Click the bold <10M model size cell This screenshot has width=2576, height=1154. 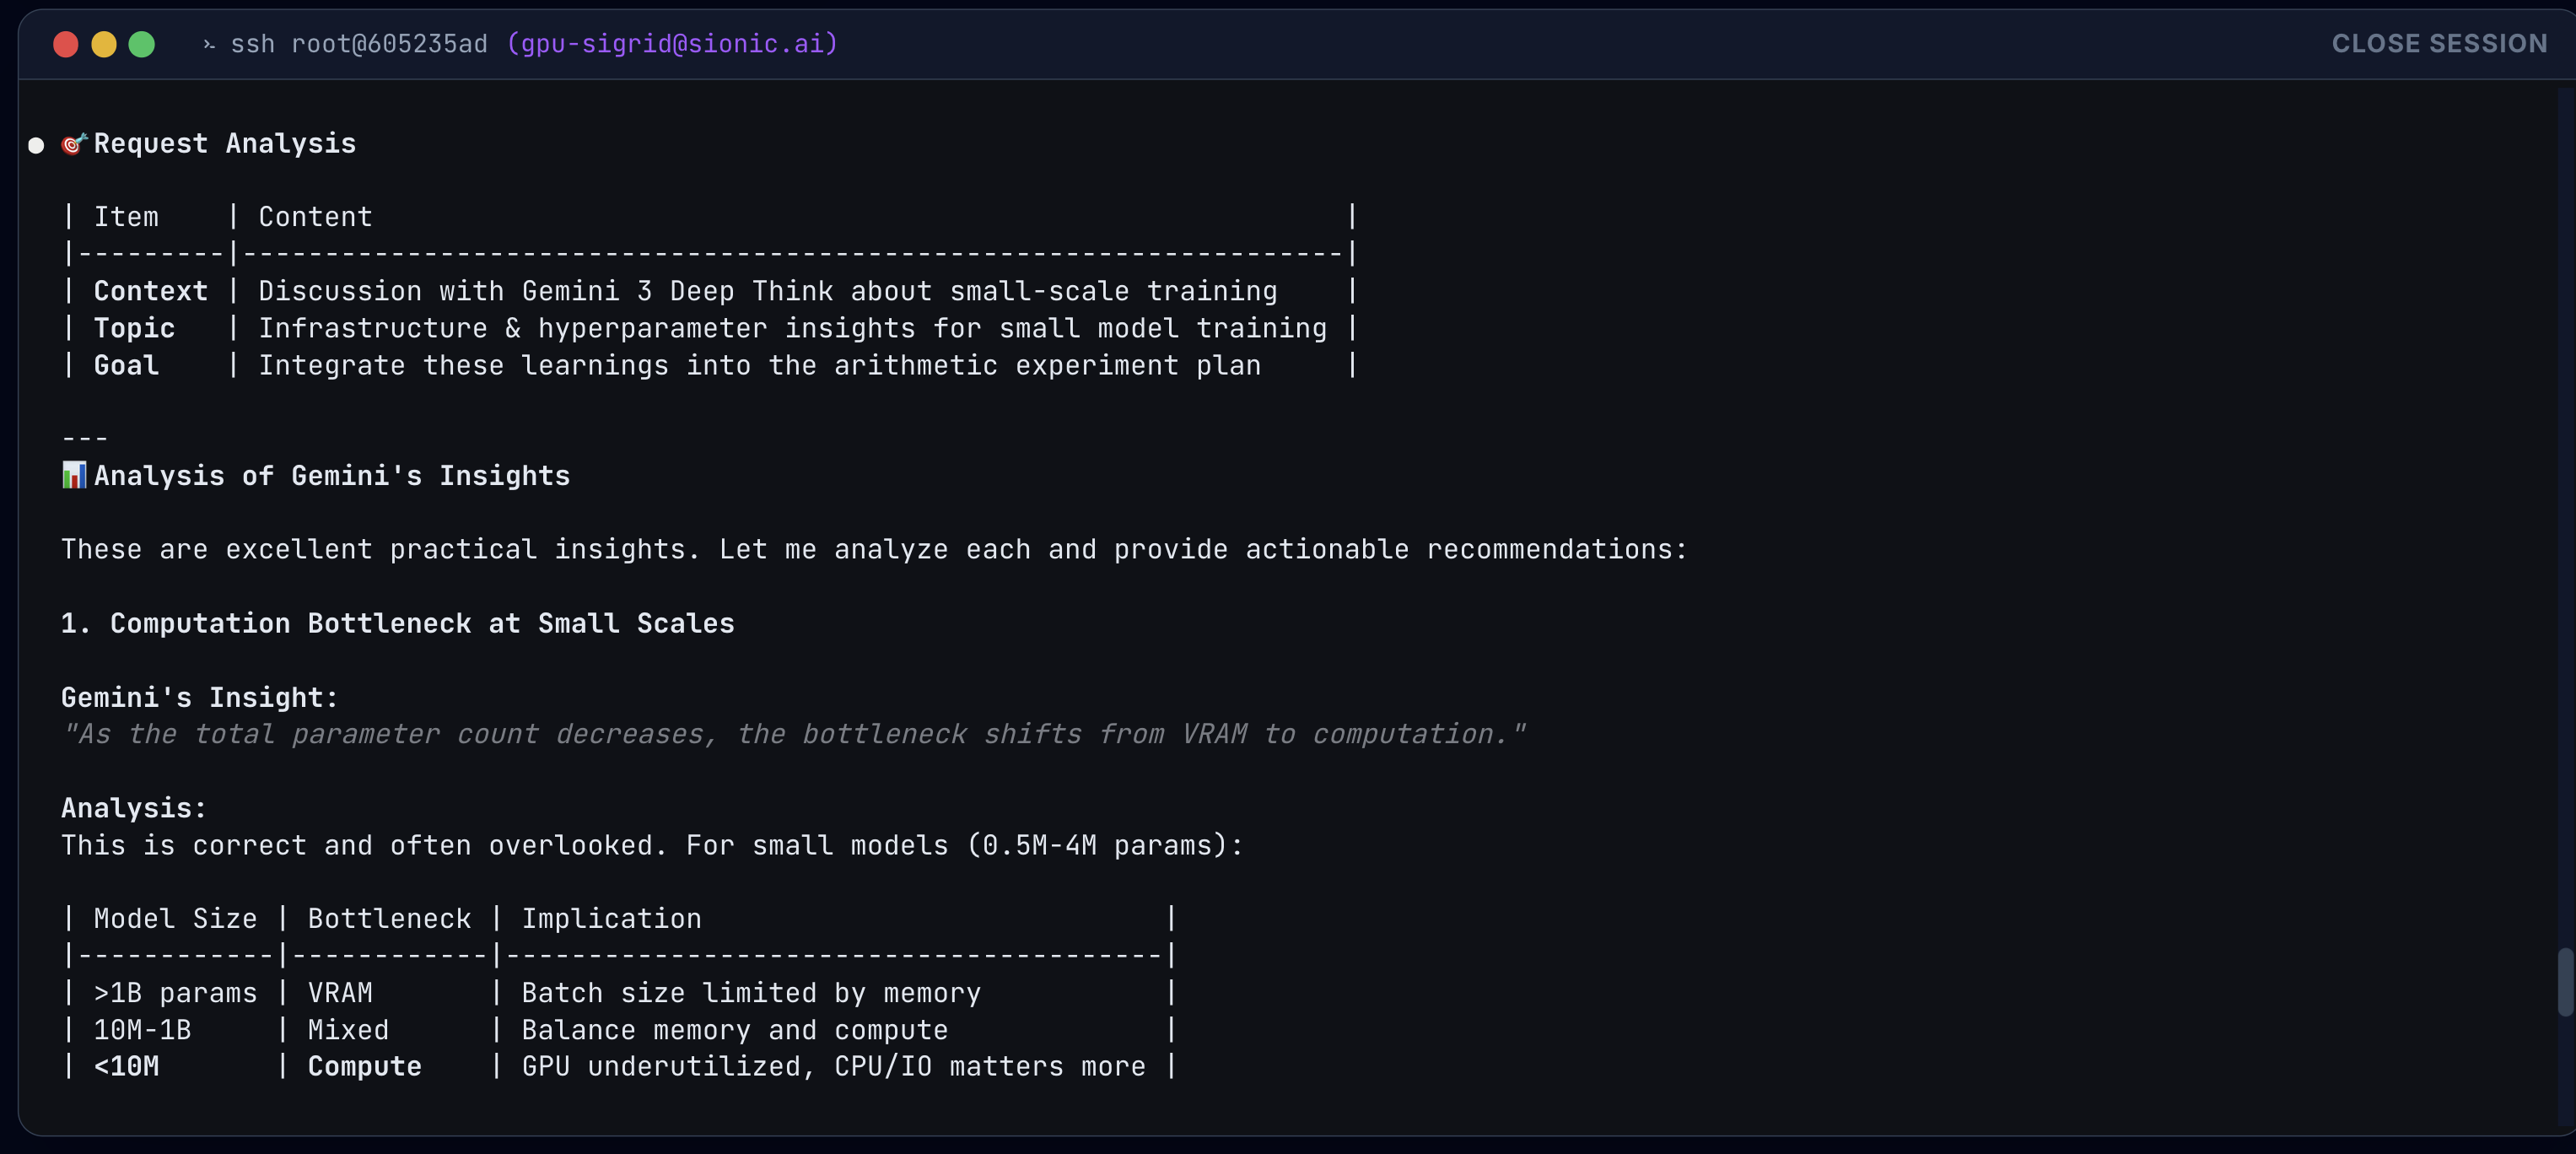click(126, 1066)
